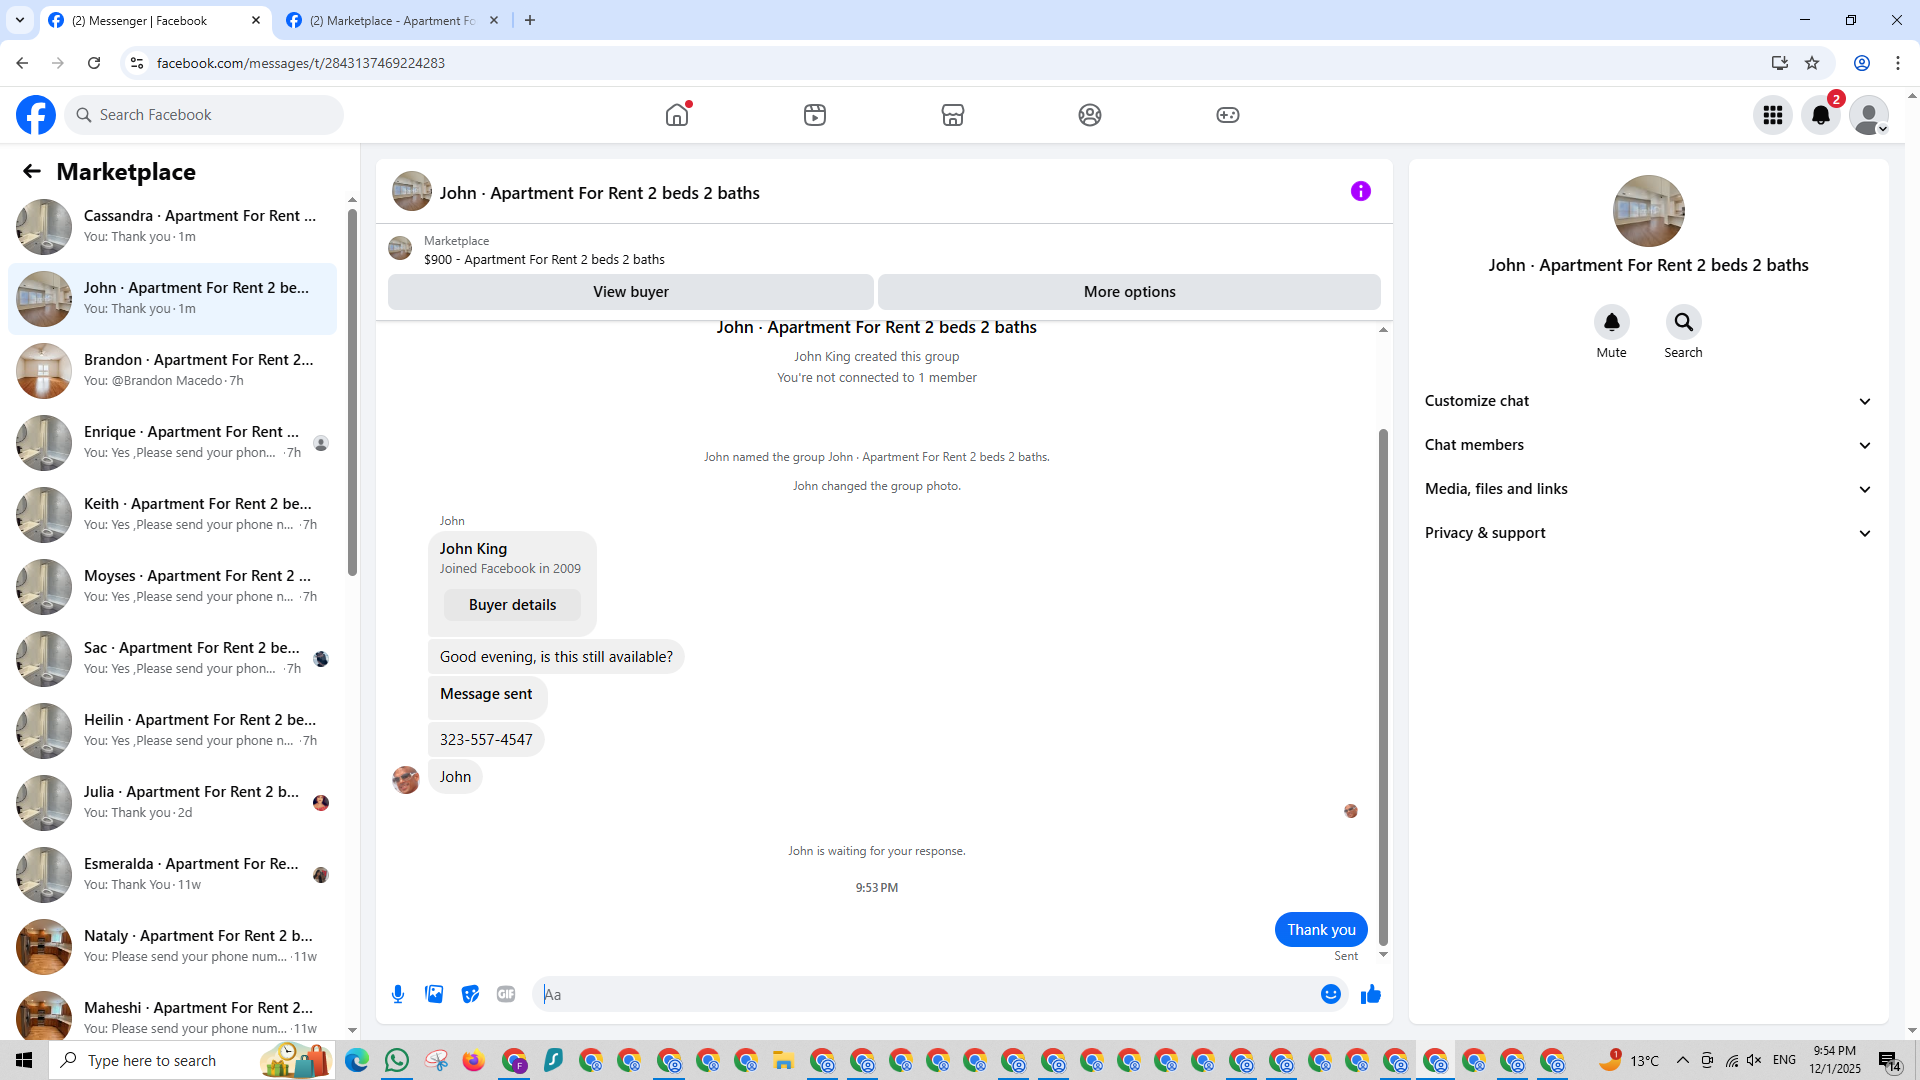Screen dimensions: 1920x1080
Task: Bookmark this page with the star icon
Action: (1812, 63)
